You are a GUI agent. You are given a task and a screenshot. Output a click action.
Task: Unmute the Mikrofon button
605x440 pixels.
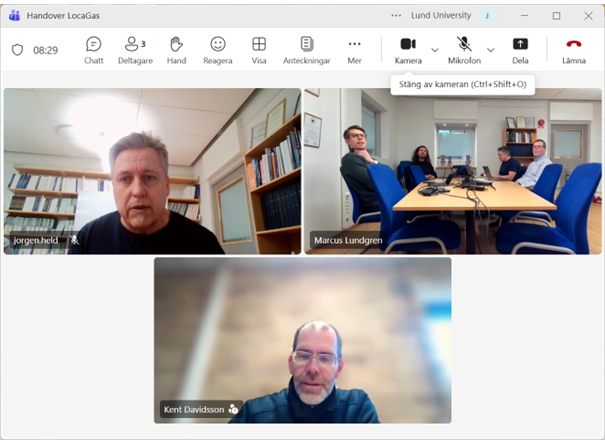point(464,49)
